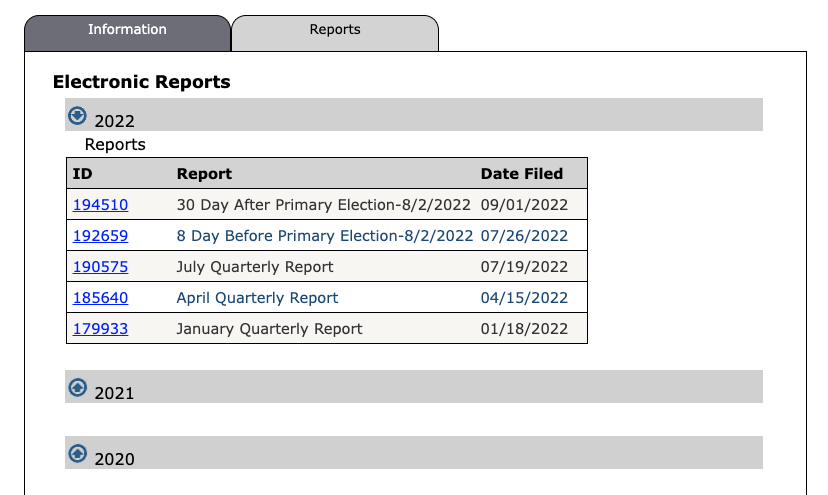Click the Date Filed column header
Image resolution: width=828 pixels, height=495 pixels.
coord(522,174)
